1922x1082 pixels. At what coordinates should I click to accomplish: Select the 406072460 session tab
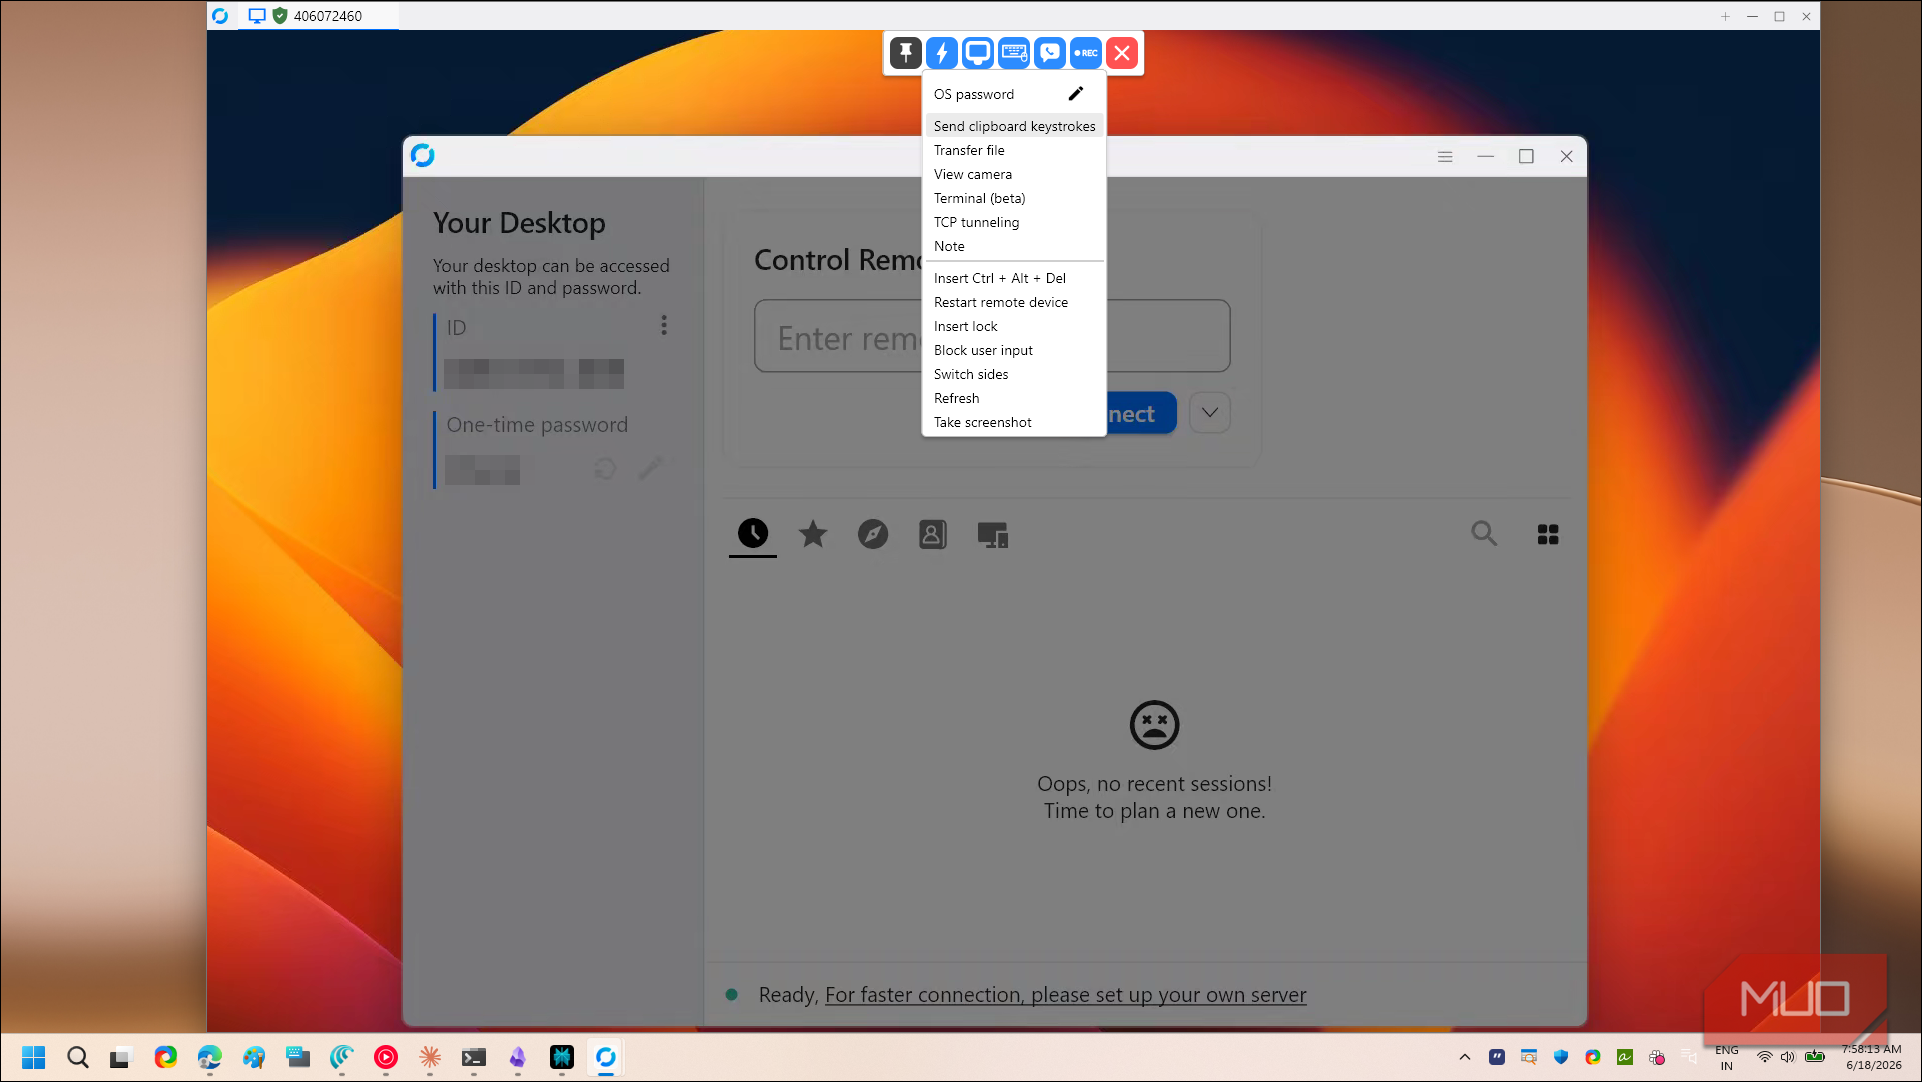click(x=318, y=16)
